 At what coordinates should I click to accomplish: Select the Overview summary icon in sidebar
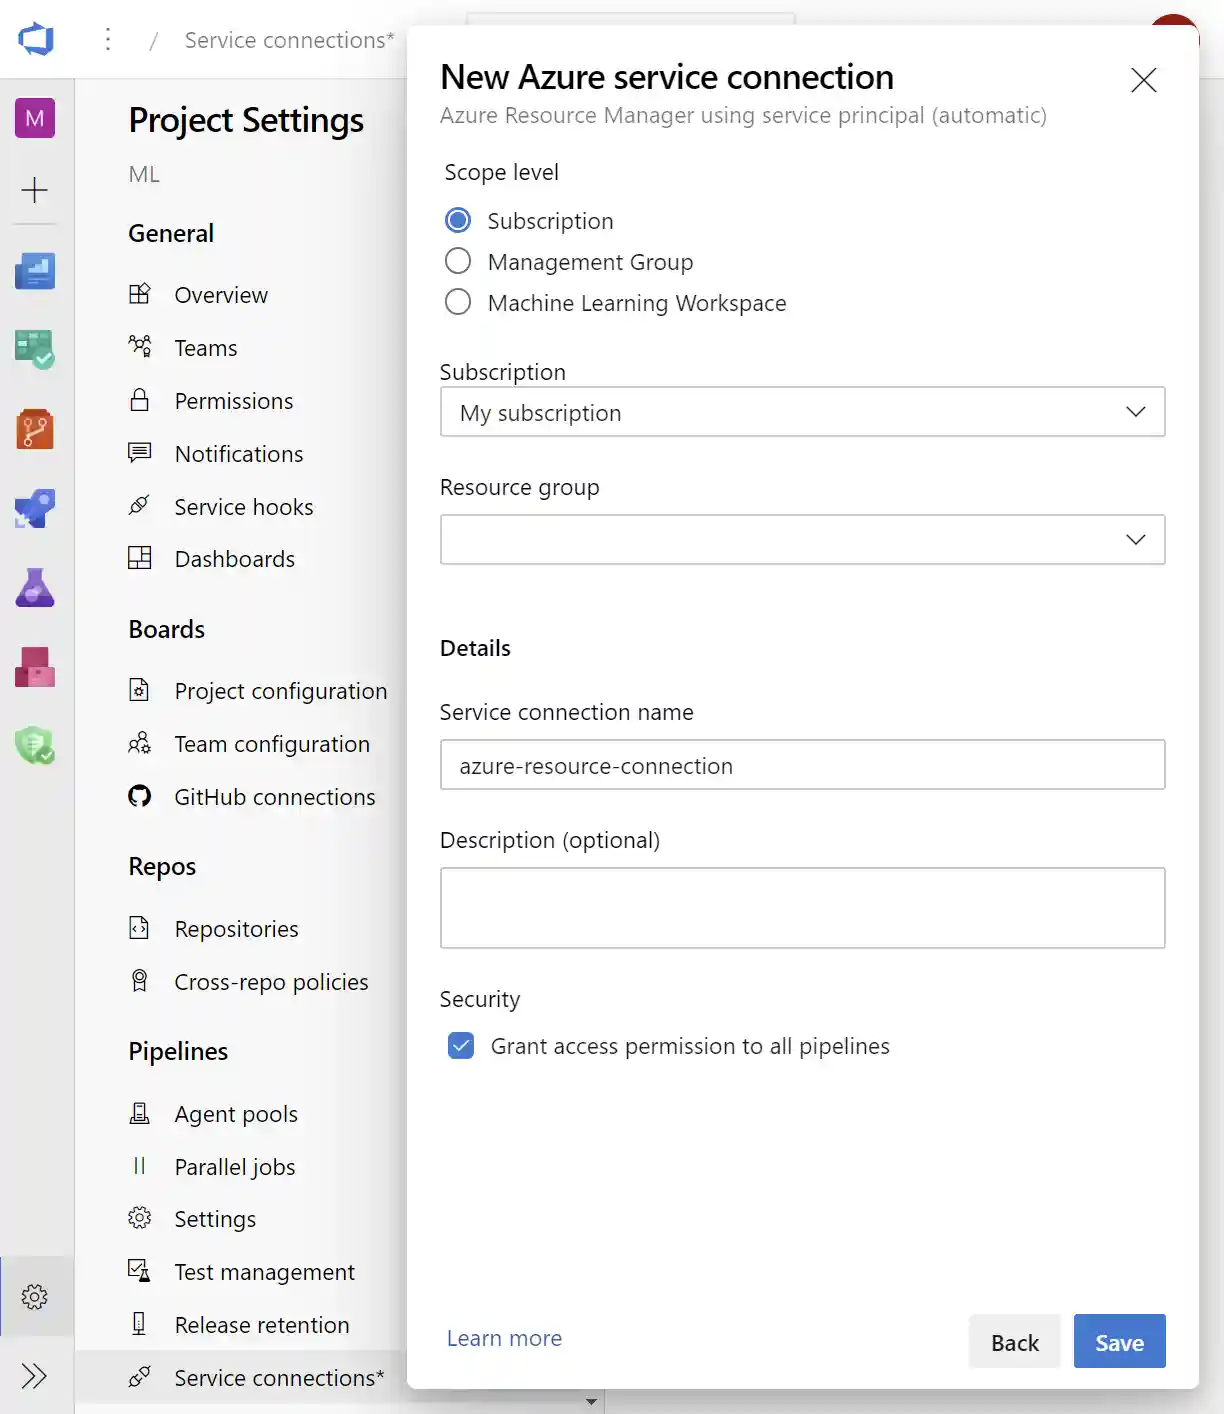tap(35, 271)
